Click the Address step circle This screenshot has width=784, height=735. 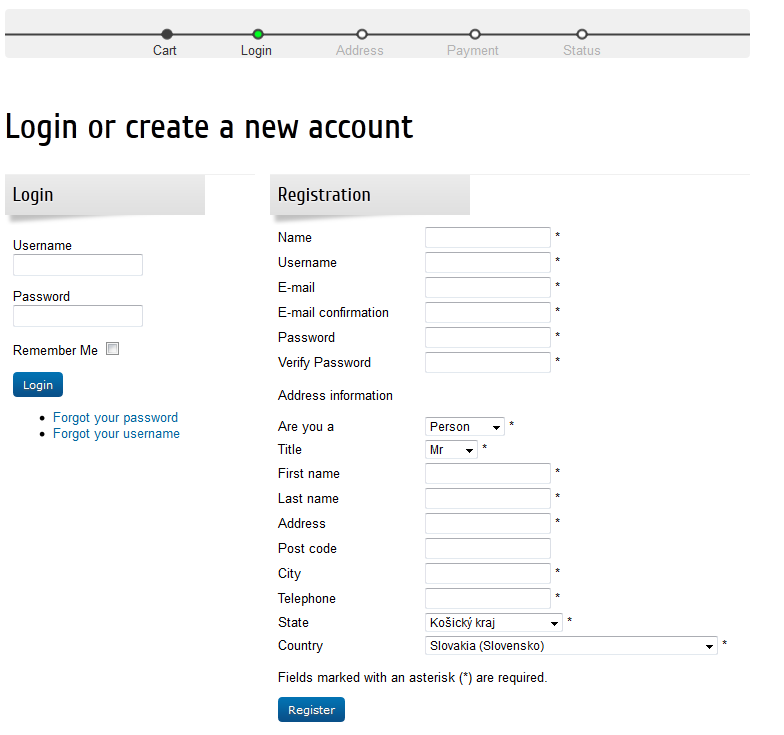(362, 34)
